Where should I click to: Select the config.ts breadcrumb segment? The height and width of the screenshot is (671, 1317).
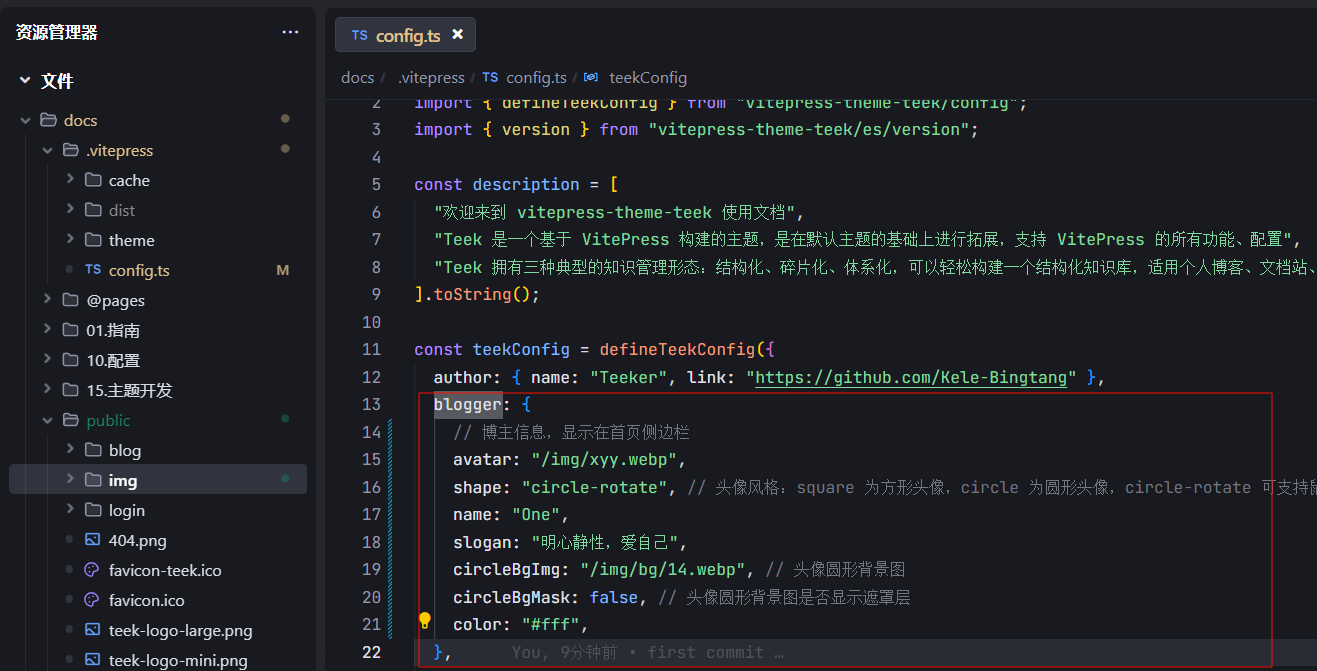click(x=536, y=77)
